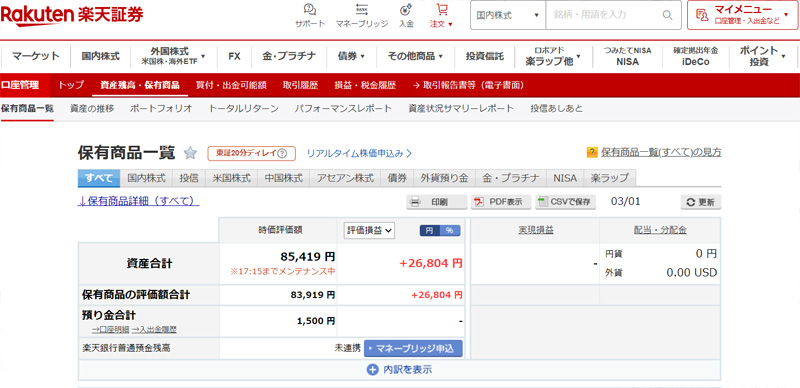Click the search magnifier icon
This screenshot has height=388, width=800.
pyautogui.click(x=667, y=15)
